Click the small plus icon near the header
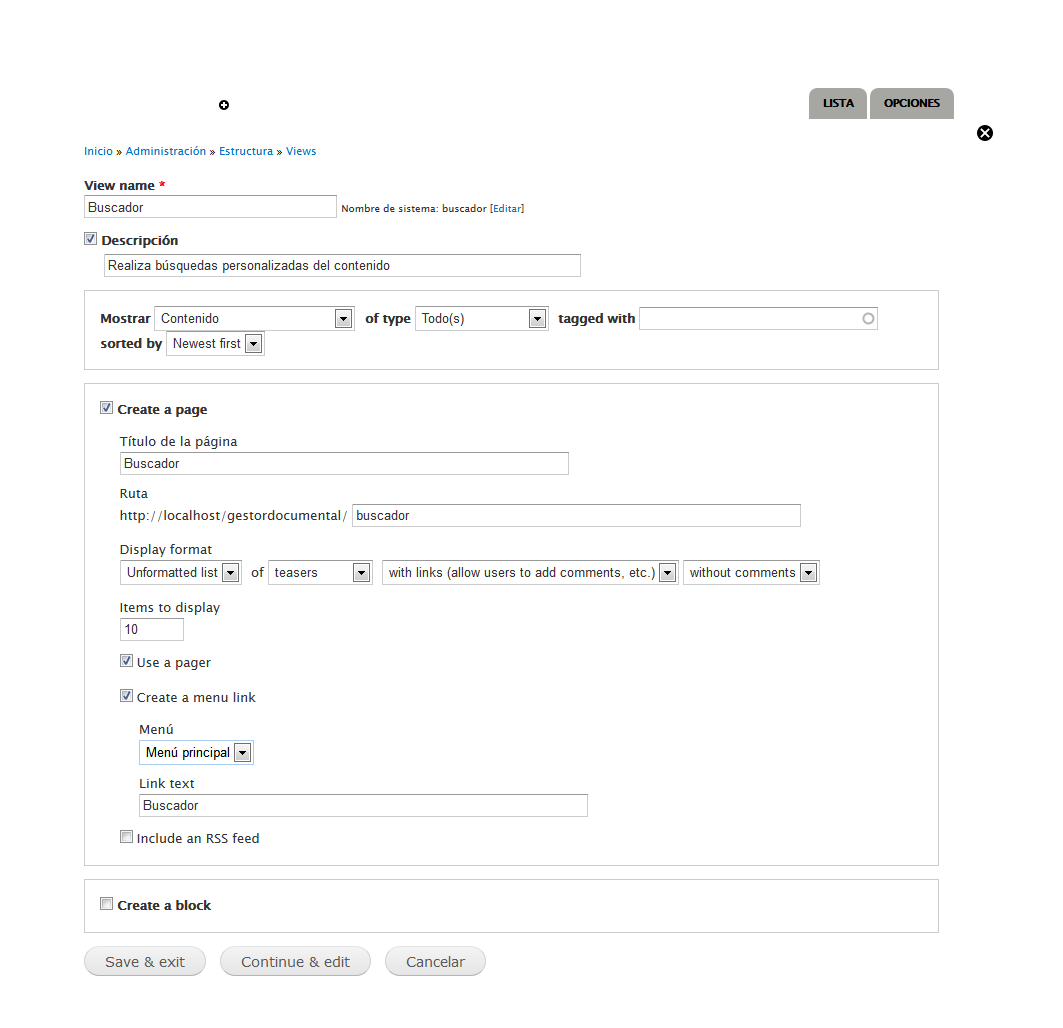The image size is (1063, 1028). click(224, 105)
